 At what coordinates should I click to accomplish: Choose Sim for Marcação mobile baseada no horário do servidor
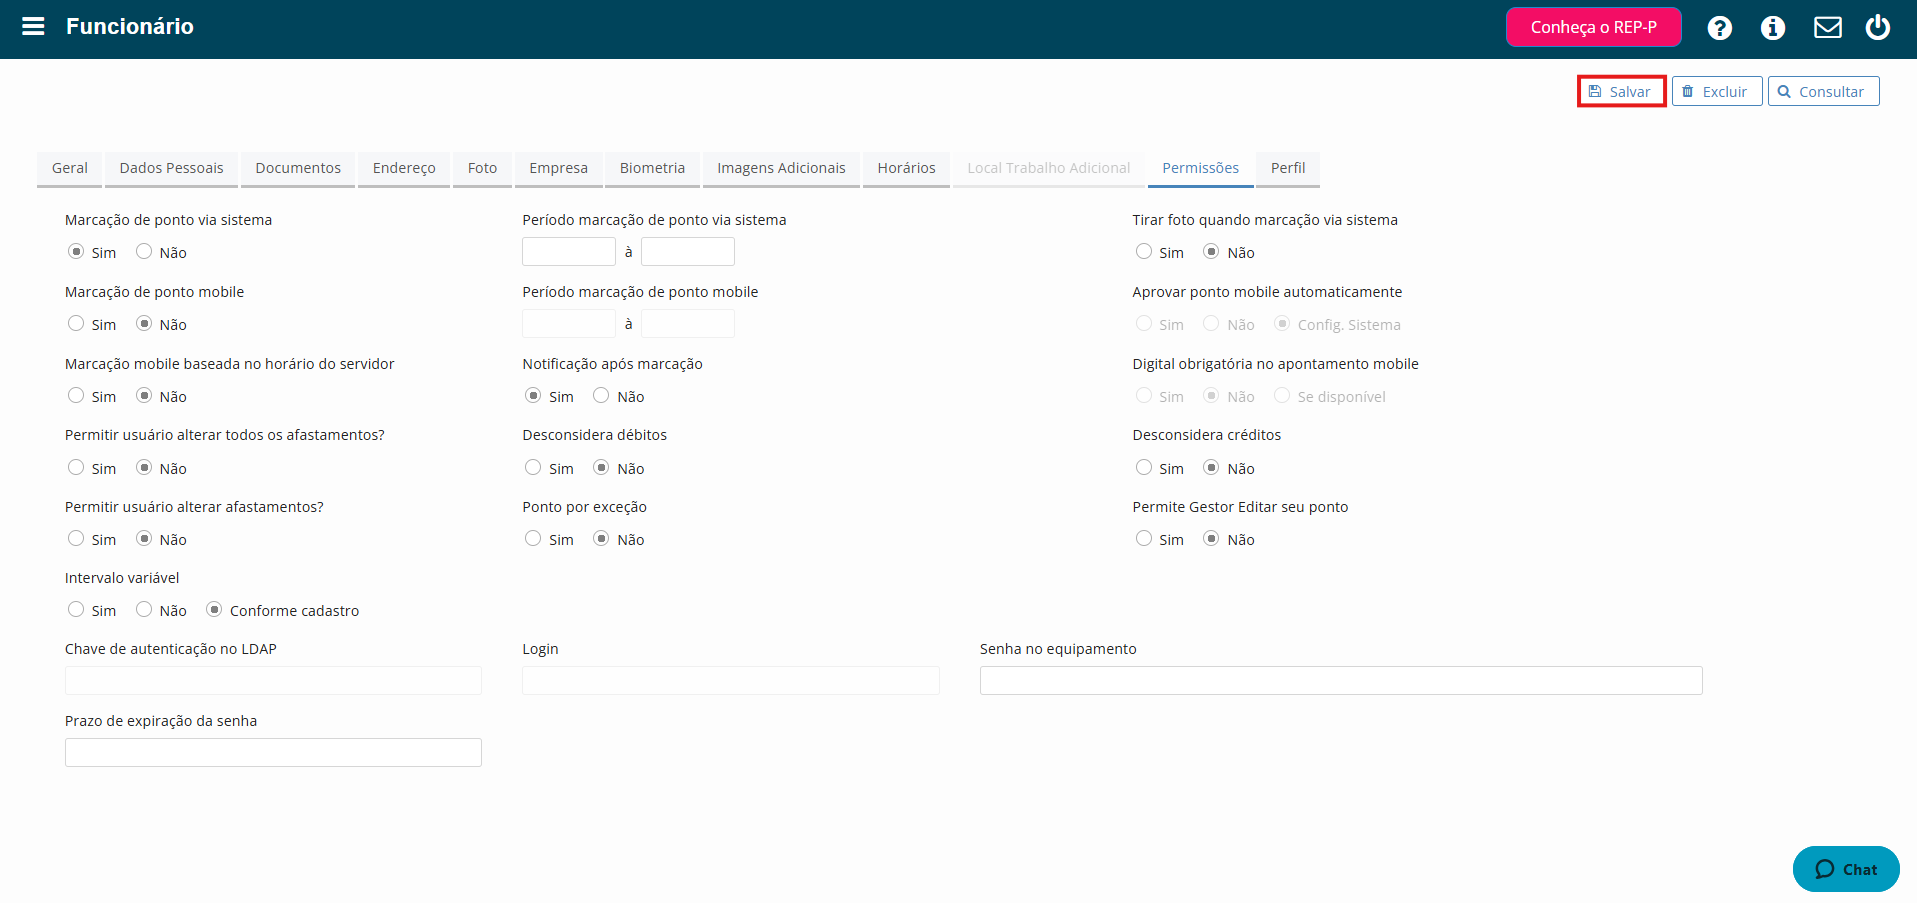tap(76, 396)
